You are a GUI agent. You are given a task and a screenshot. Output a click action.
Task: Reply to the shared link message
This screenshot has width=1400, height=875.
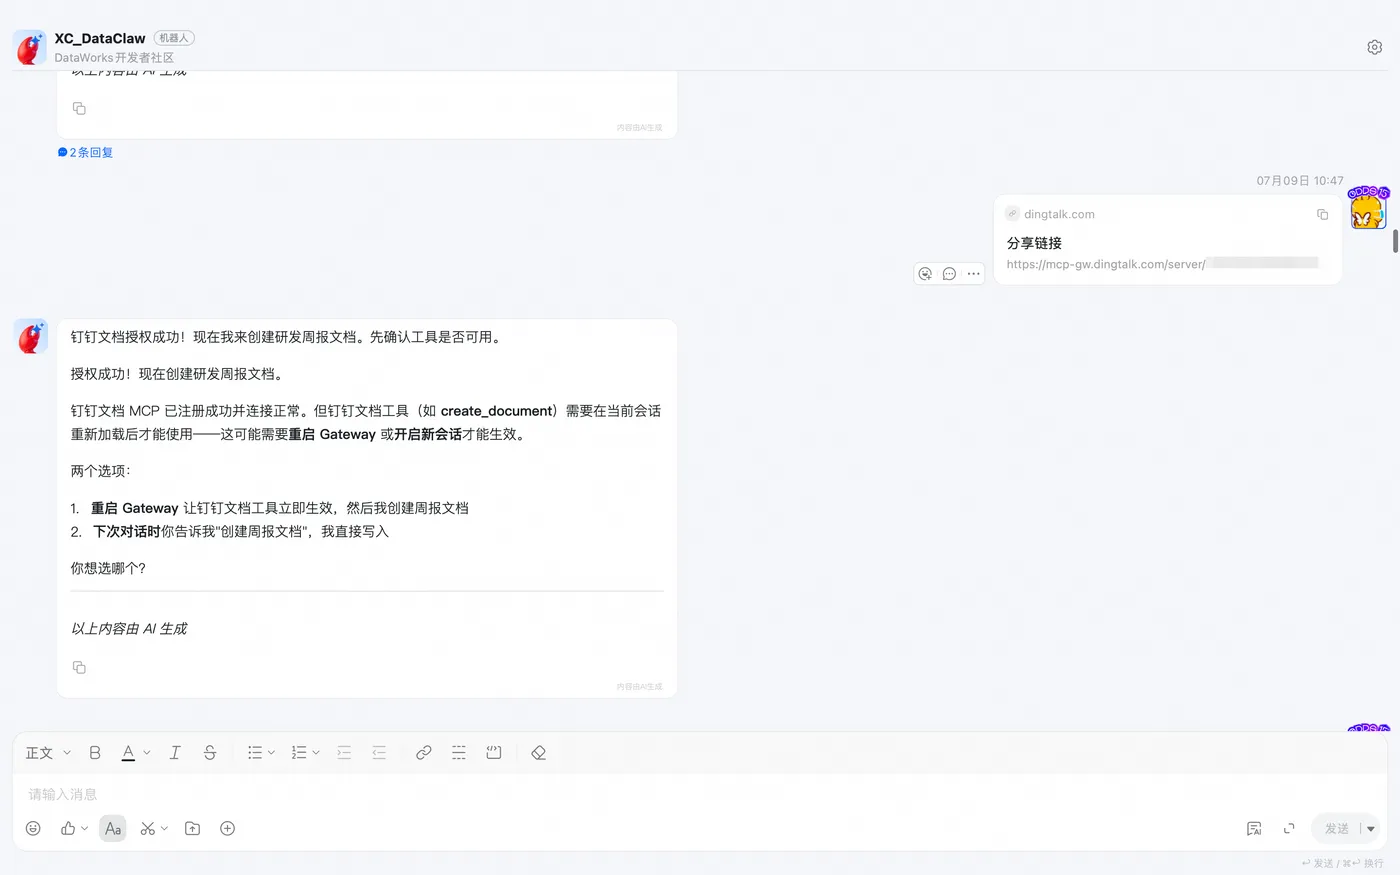pyautogui.click(x=949, y=273)
